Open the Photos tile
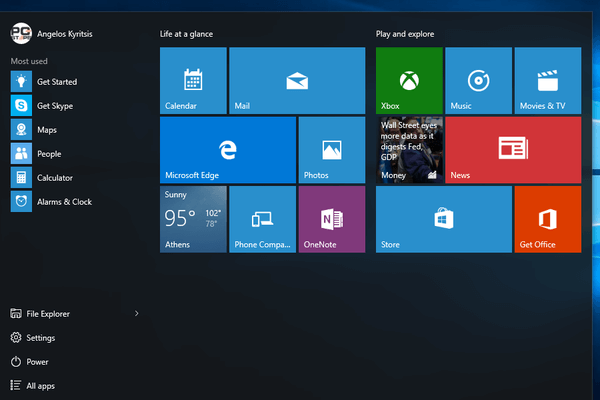 [x=332, y=150]
